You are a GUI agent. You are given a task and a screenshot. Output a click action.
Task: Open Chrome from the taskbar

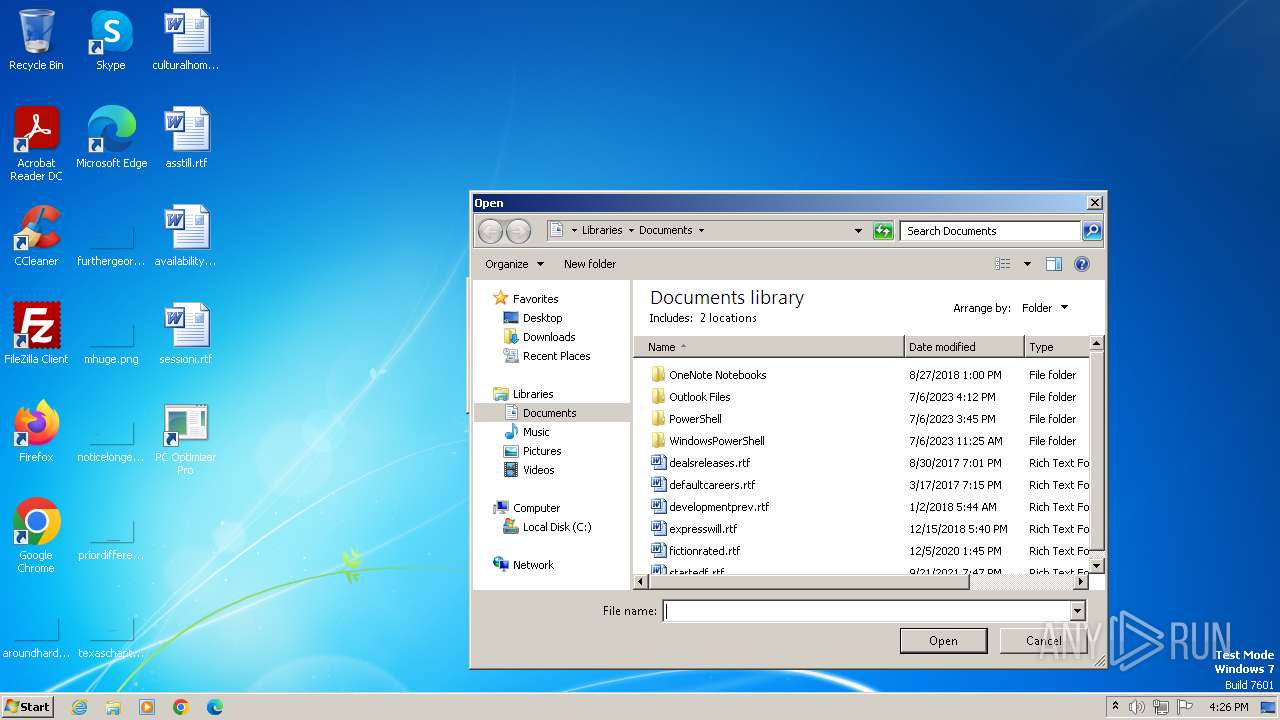click(x=181, y=707)
